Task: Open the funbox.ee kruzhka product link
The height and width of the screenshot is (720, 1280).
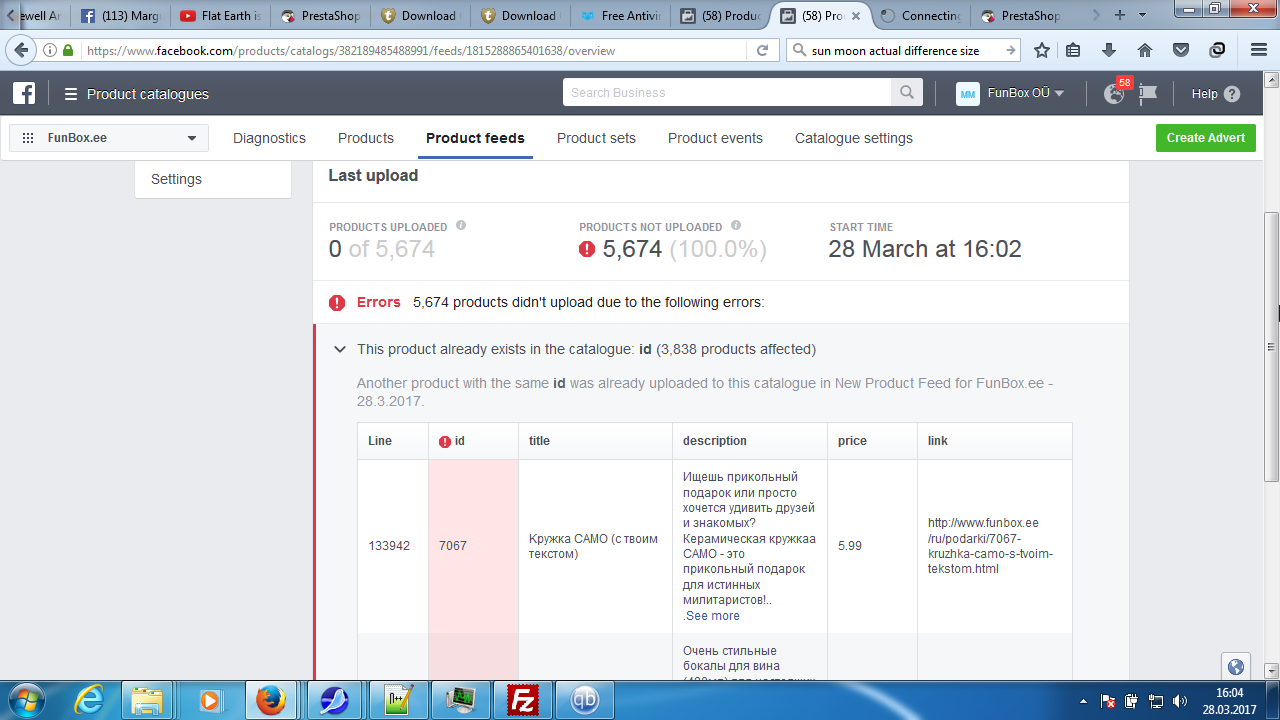Action: coord(990,546)
